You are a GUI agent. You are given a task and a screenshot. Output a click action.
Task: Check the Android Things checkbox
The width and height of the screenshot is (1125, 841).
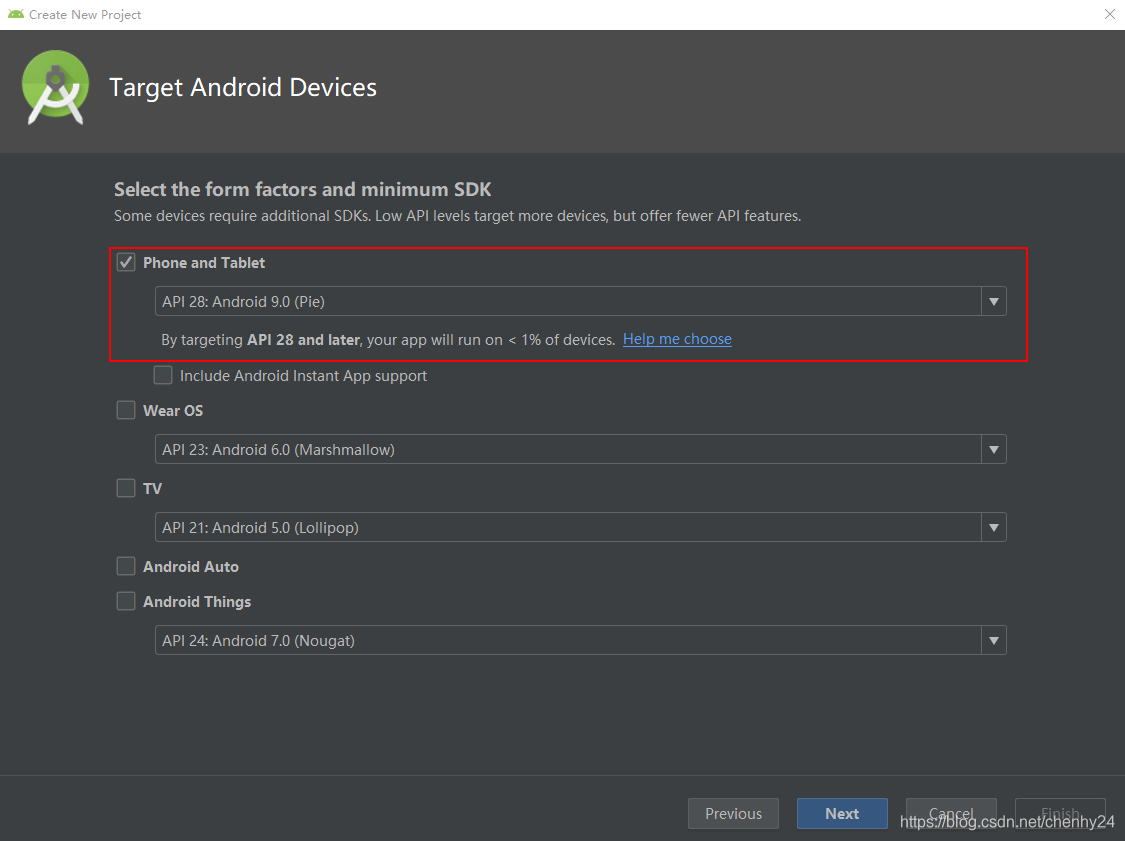(126, 601)
